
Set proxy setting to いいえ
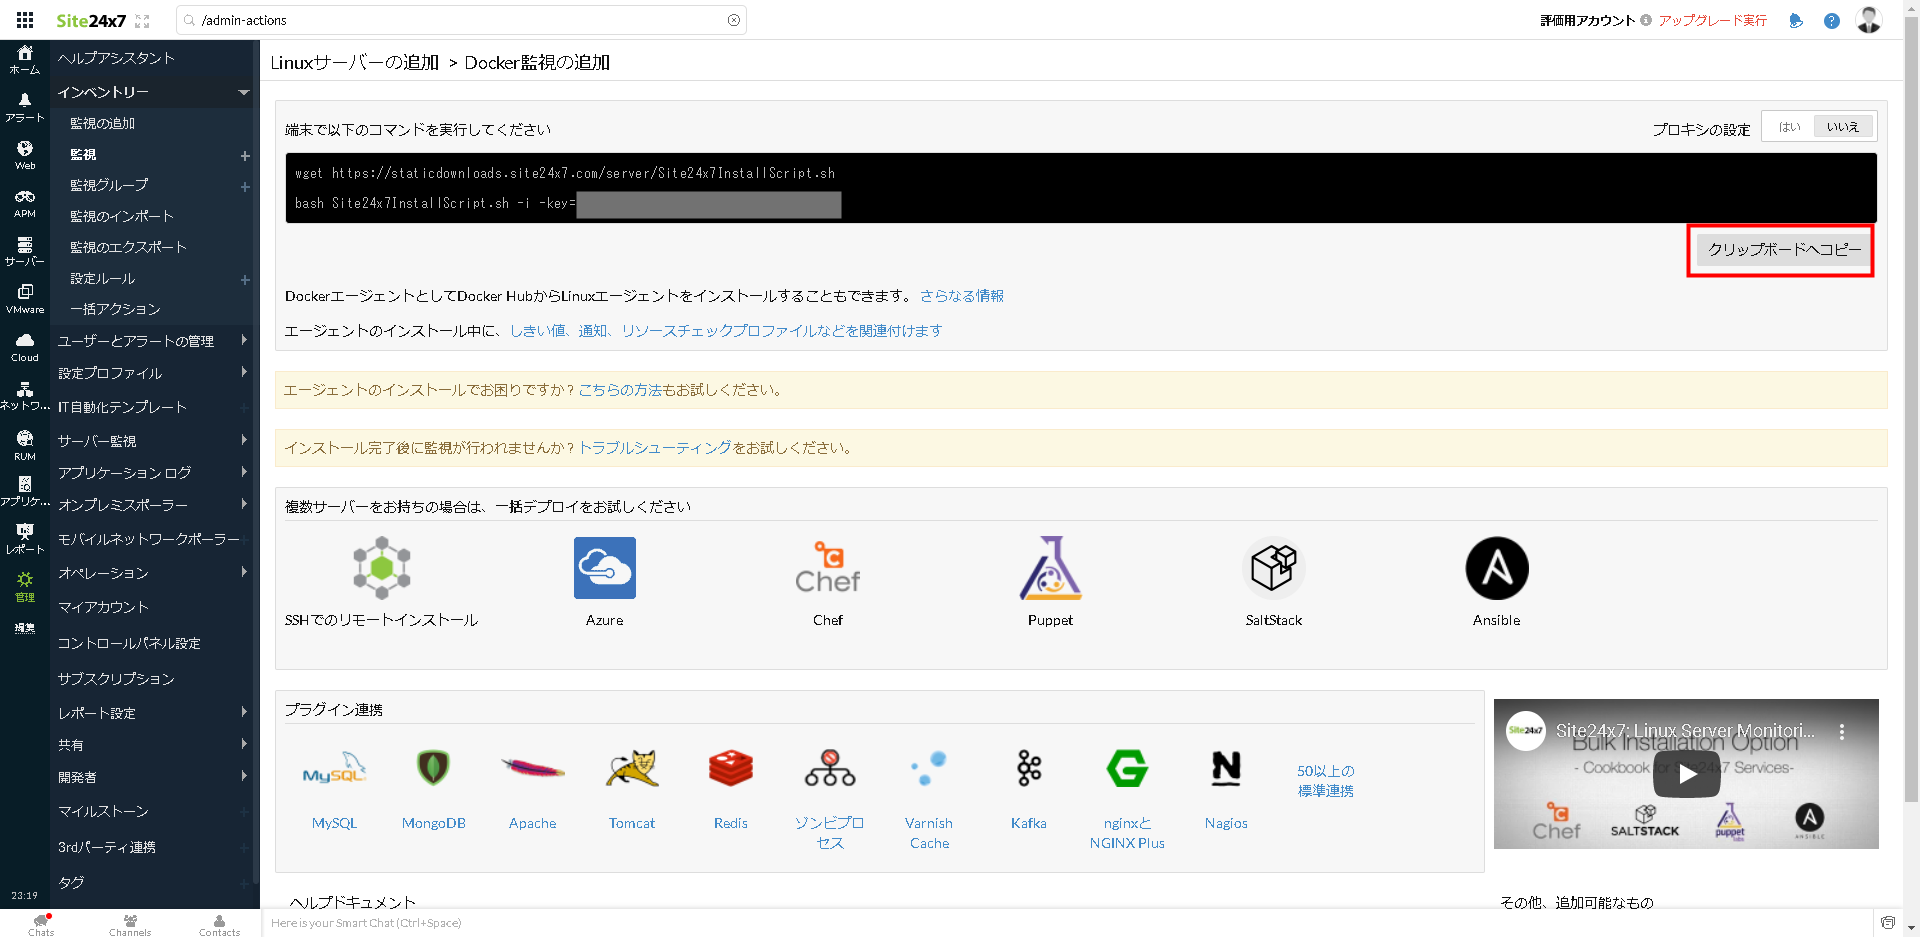[x=1843, y=127]
